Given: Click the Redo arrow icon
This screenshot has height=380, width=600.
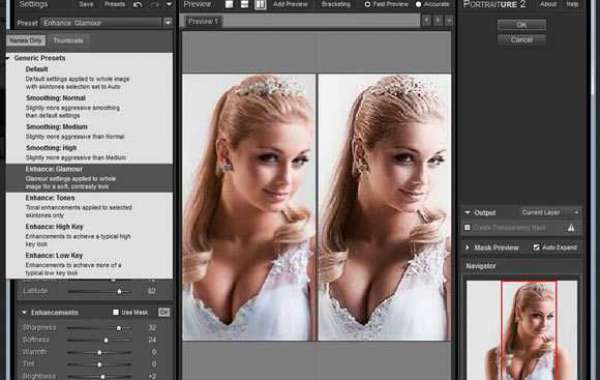Looking at the screenshot, I should click(x=155, y=5).
